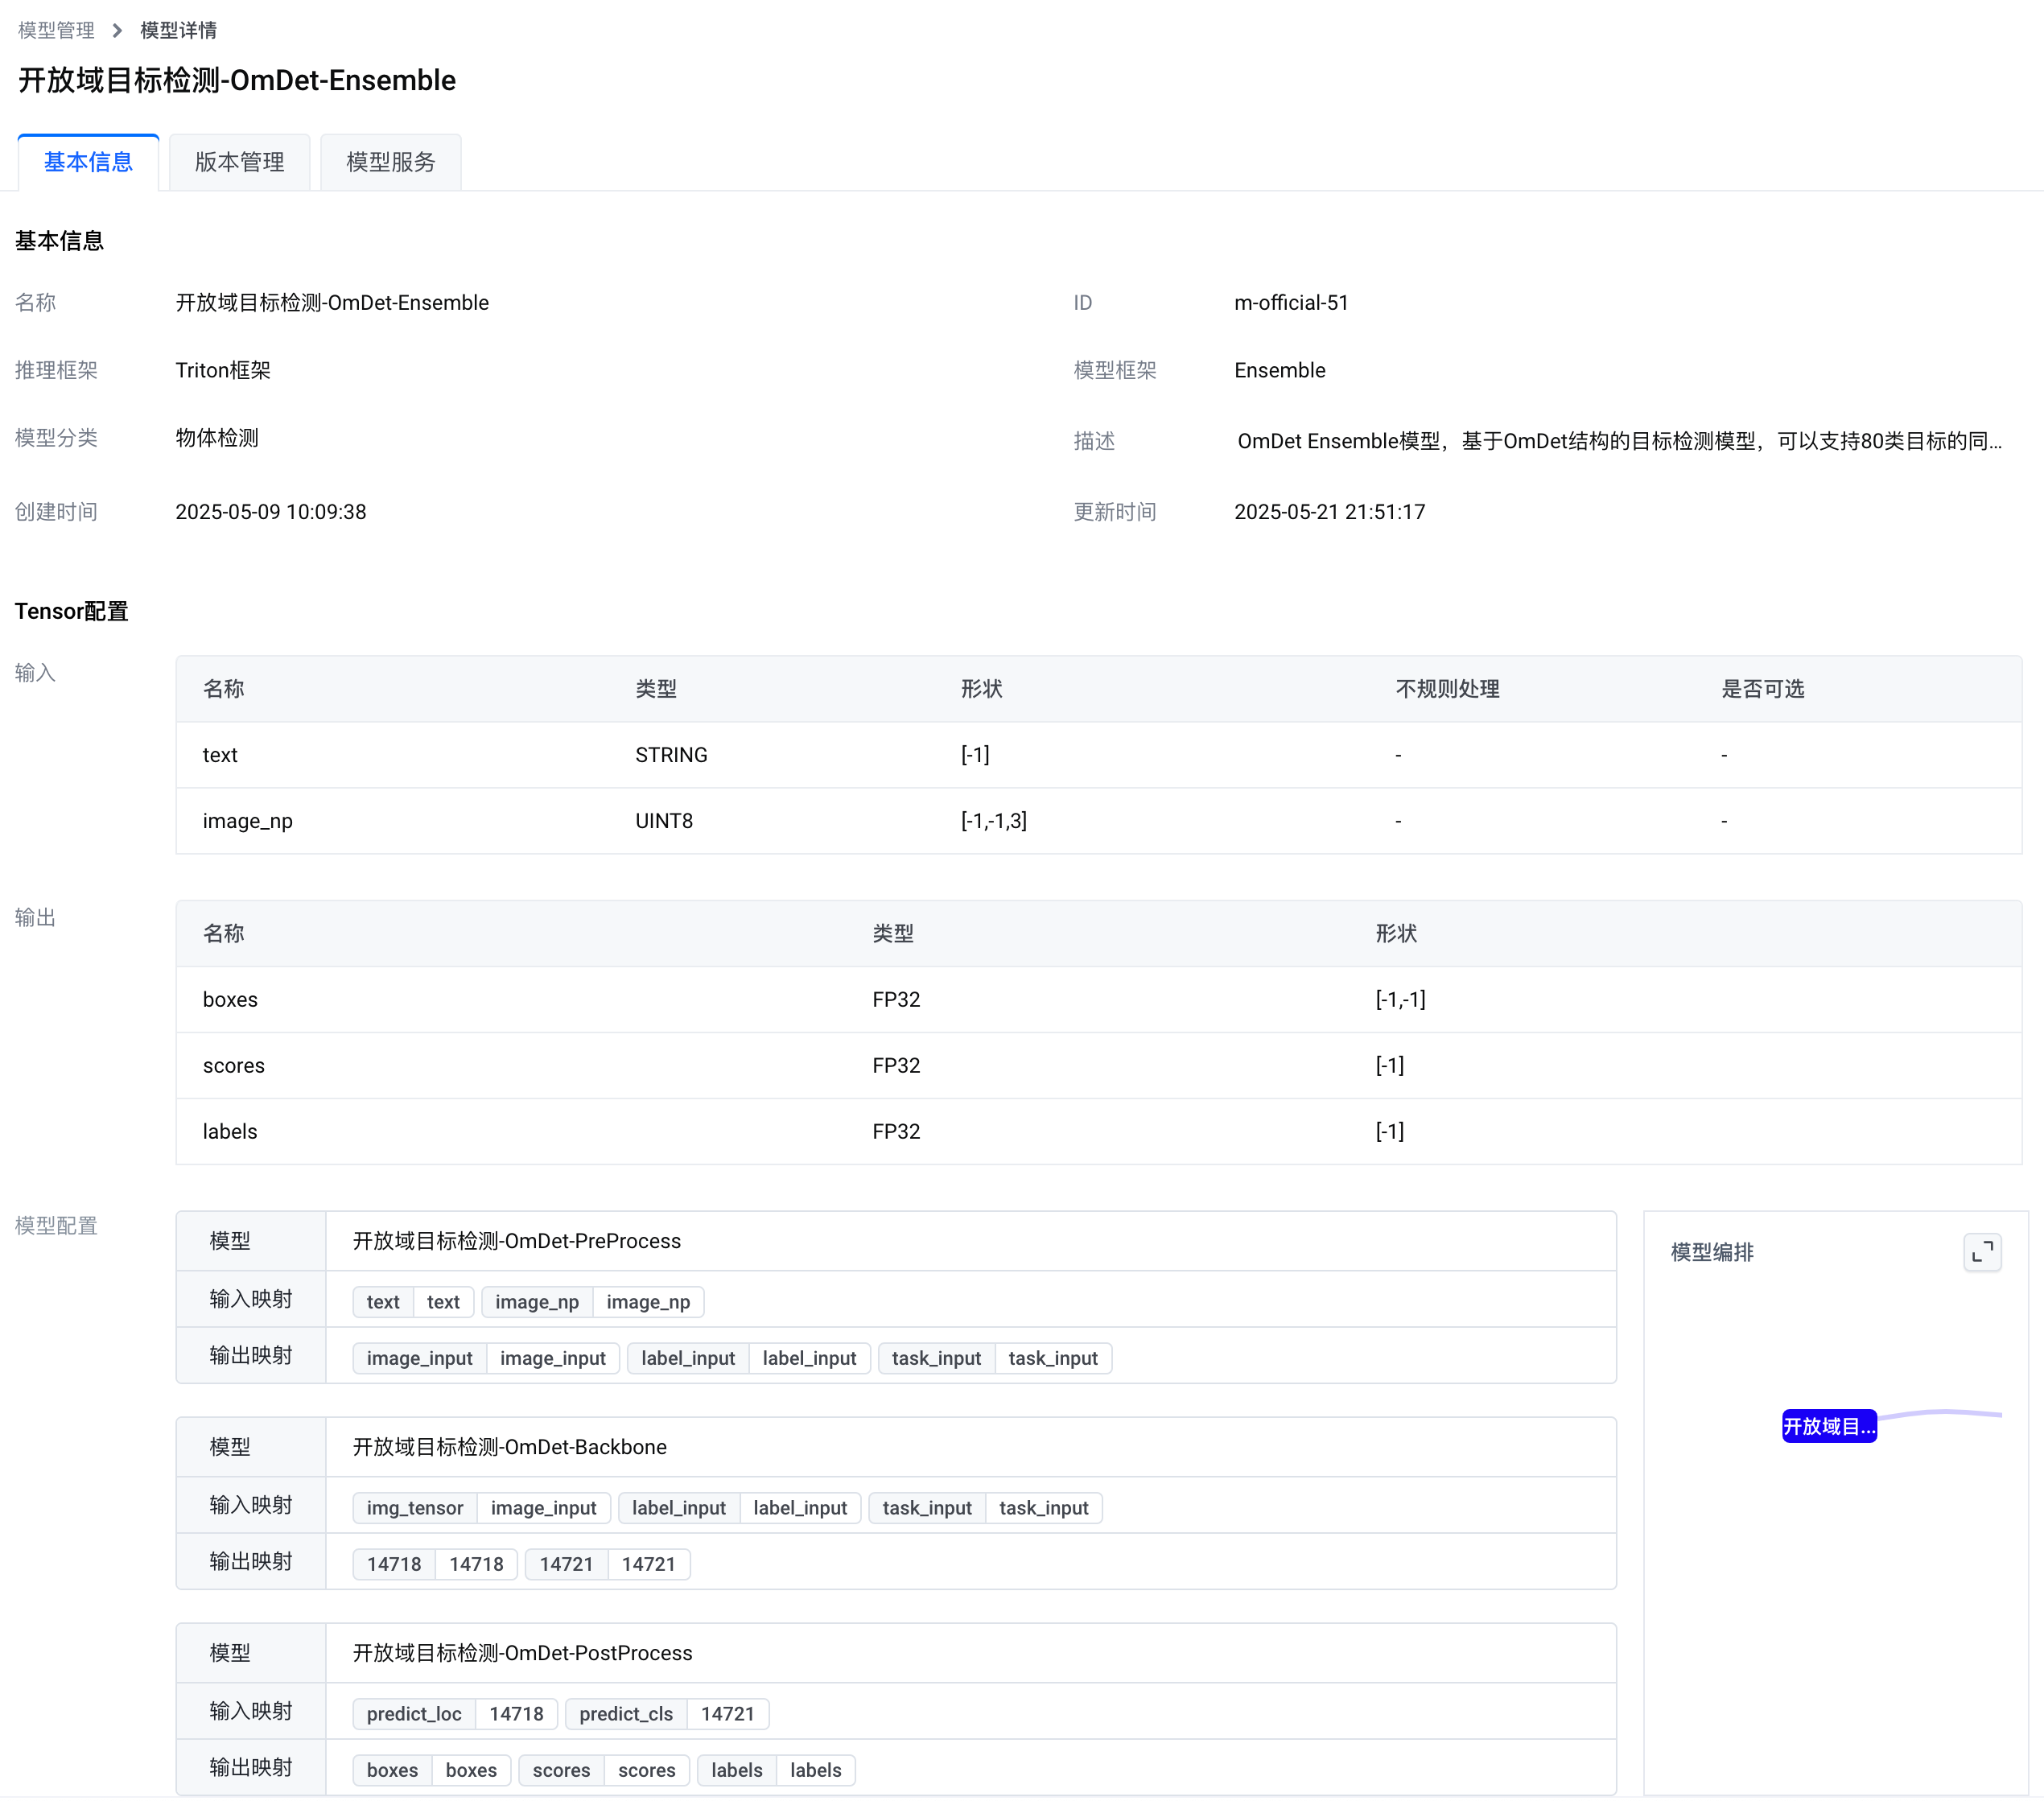
Task: Click the labels output row name
Action: point(230,1132)
